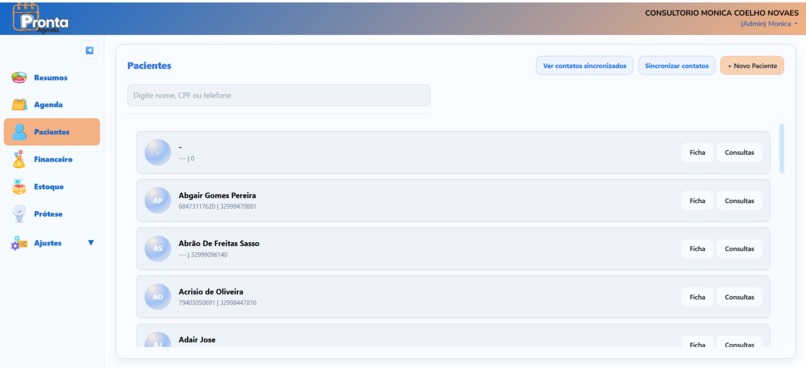Click the Resumos pie chart icon
Image resolution: width=806 pixels, height=368 pixels.
pos(19,78)
